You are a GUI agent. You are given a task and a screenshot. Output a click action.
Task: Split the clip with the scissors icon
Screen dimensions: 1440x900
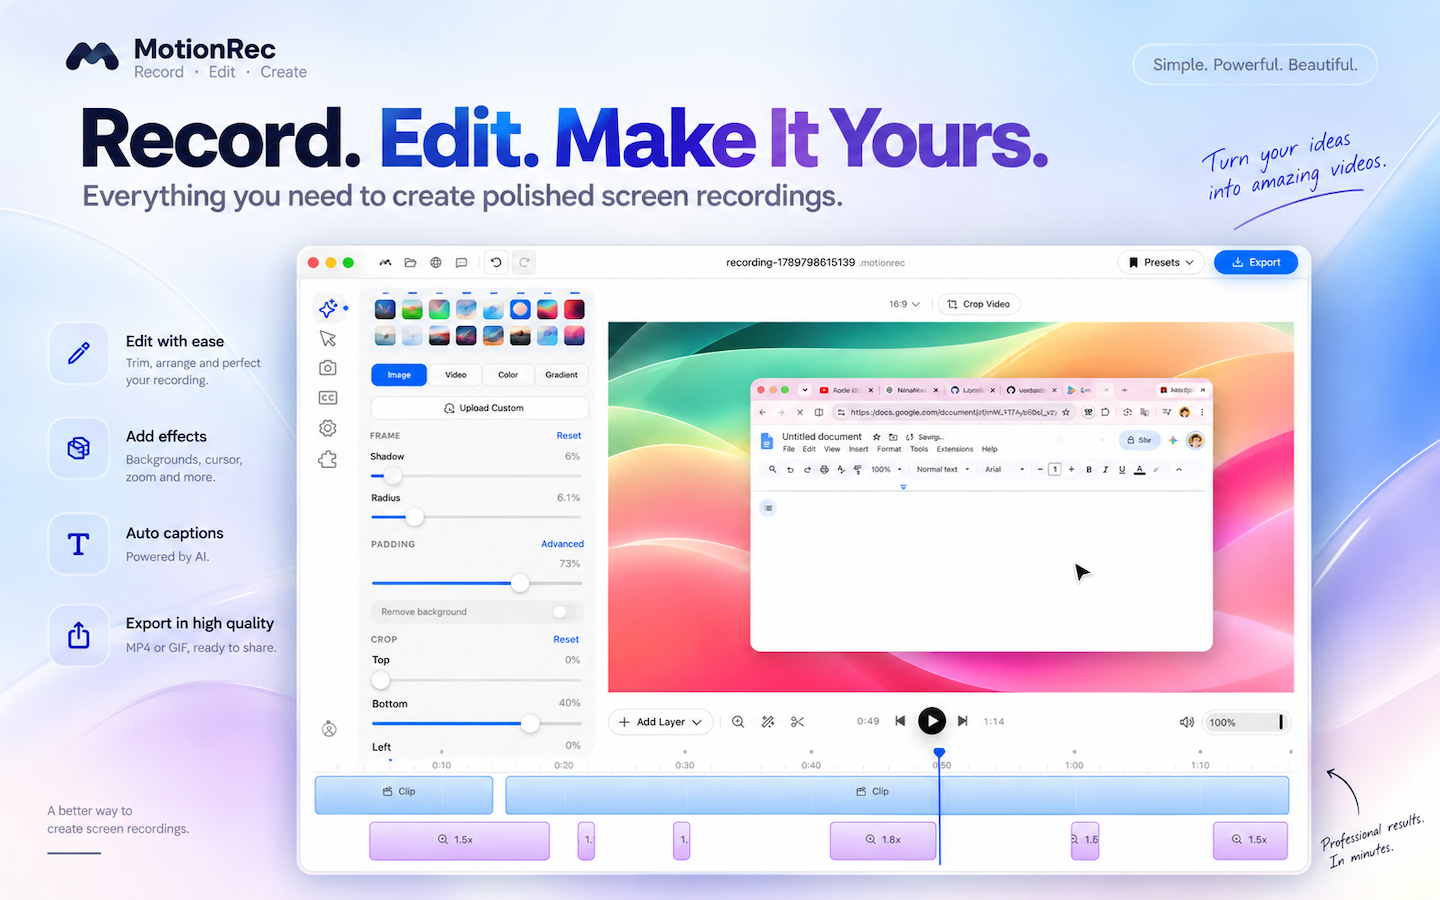(x=797, y=722)
